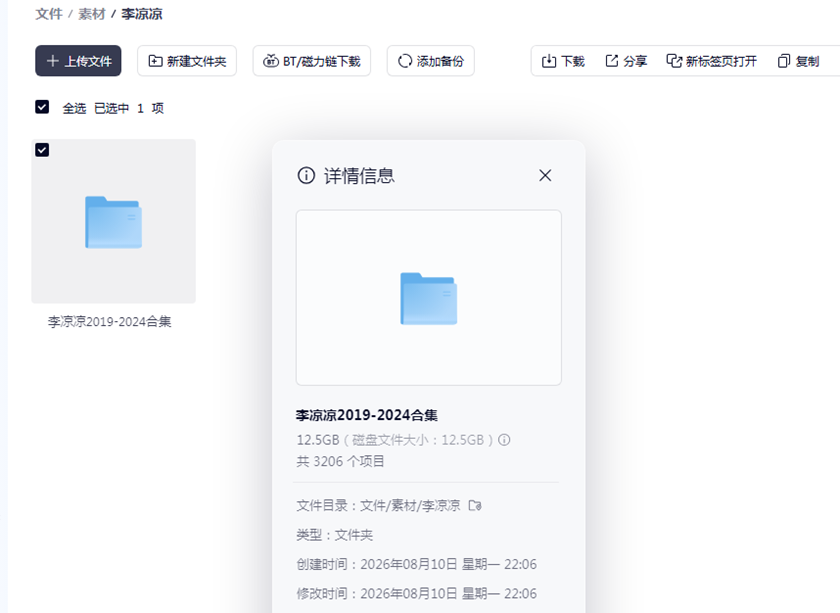Image resolution: width=840 pixels, height=613 pixels.
Task: Click the 文件目录 path text
Action: click(x=378, y=505)
